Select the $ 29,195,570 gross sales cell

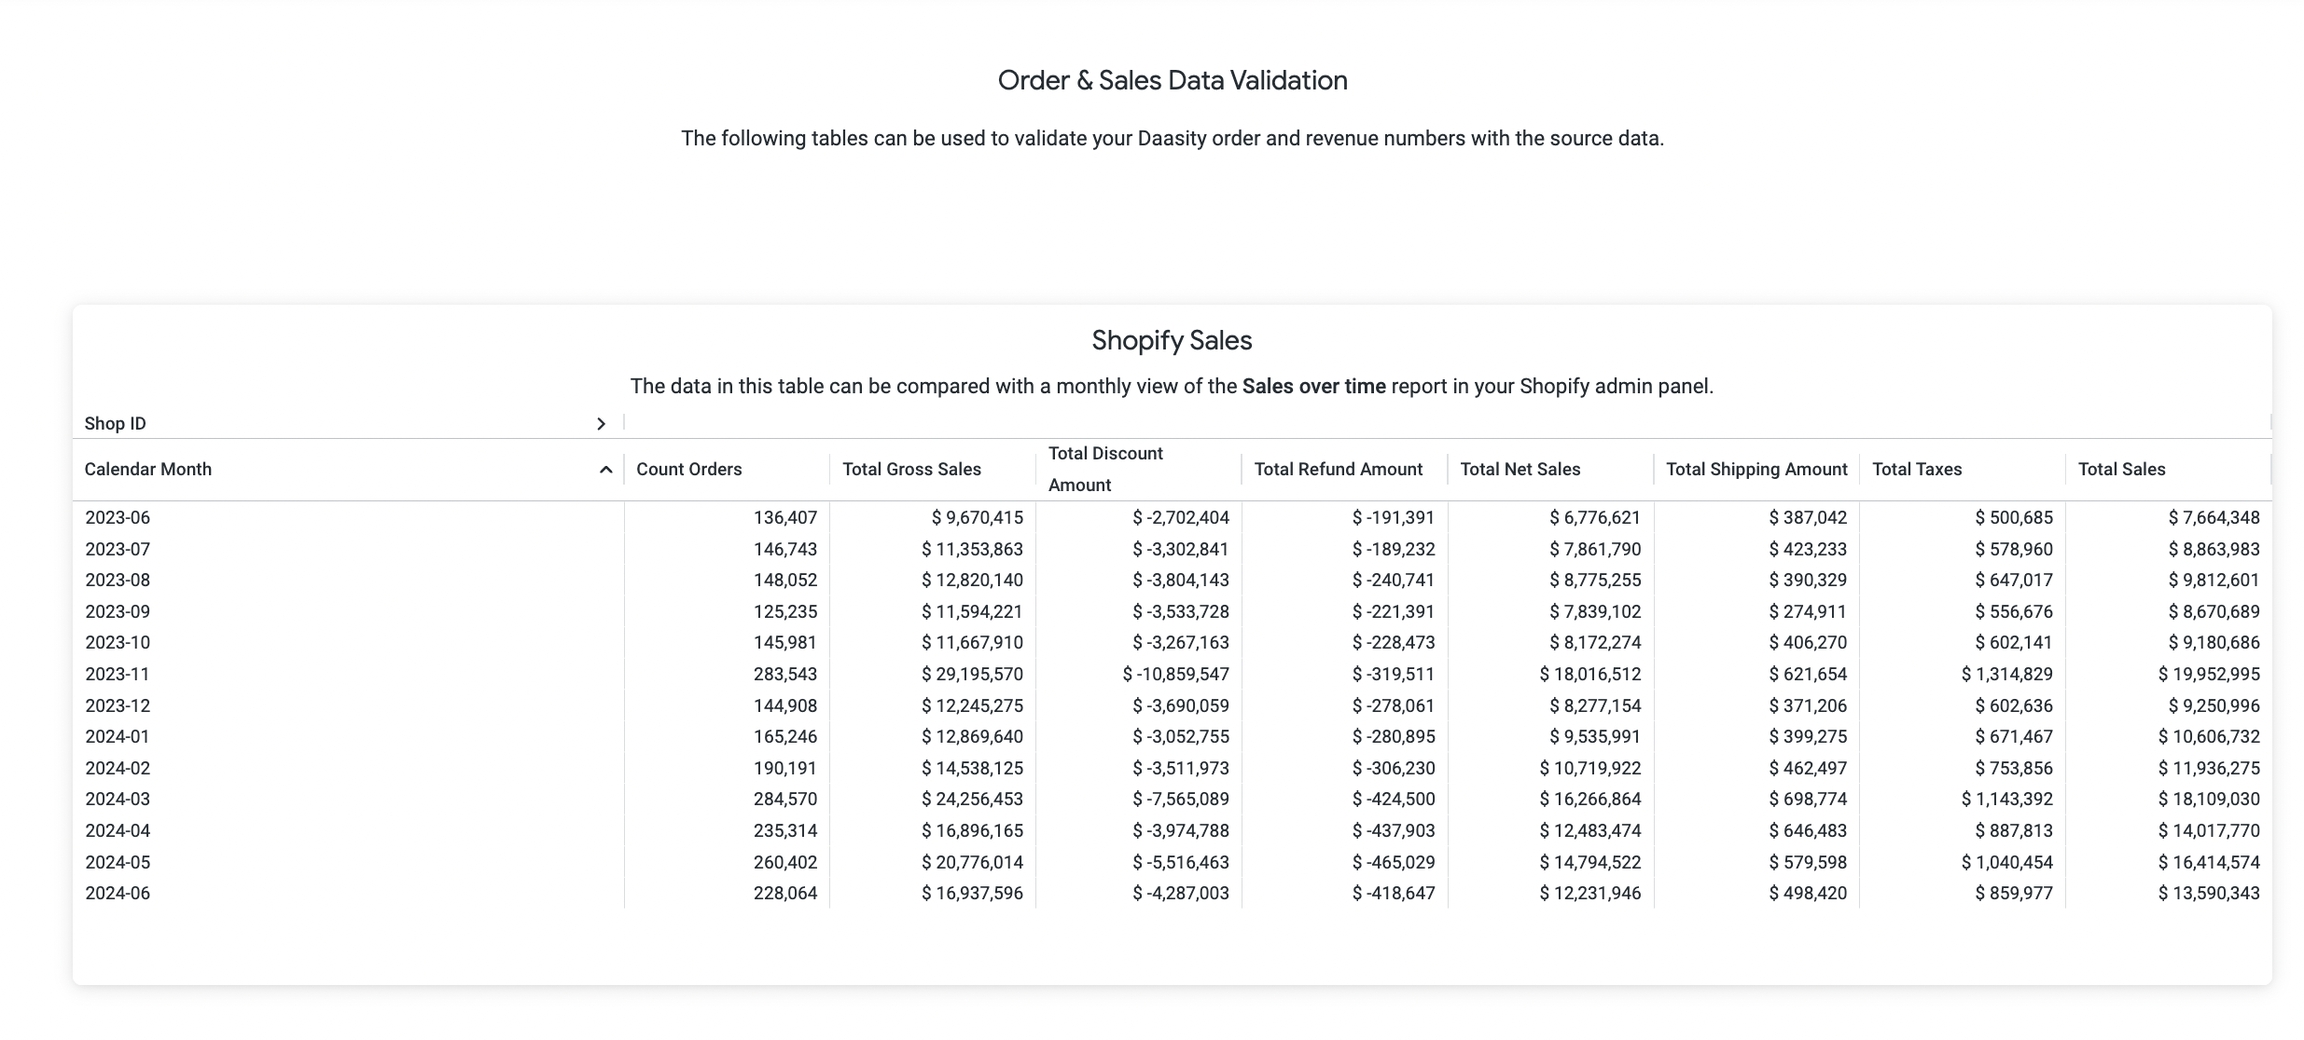[972, 675]
